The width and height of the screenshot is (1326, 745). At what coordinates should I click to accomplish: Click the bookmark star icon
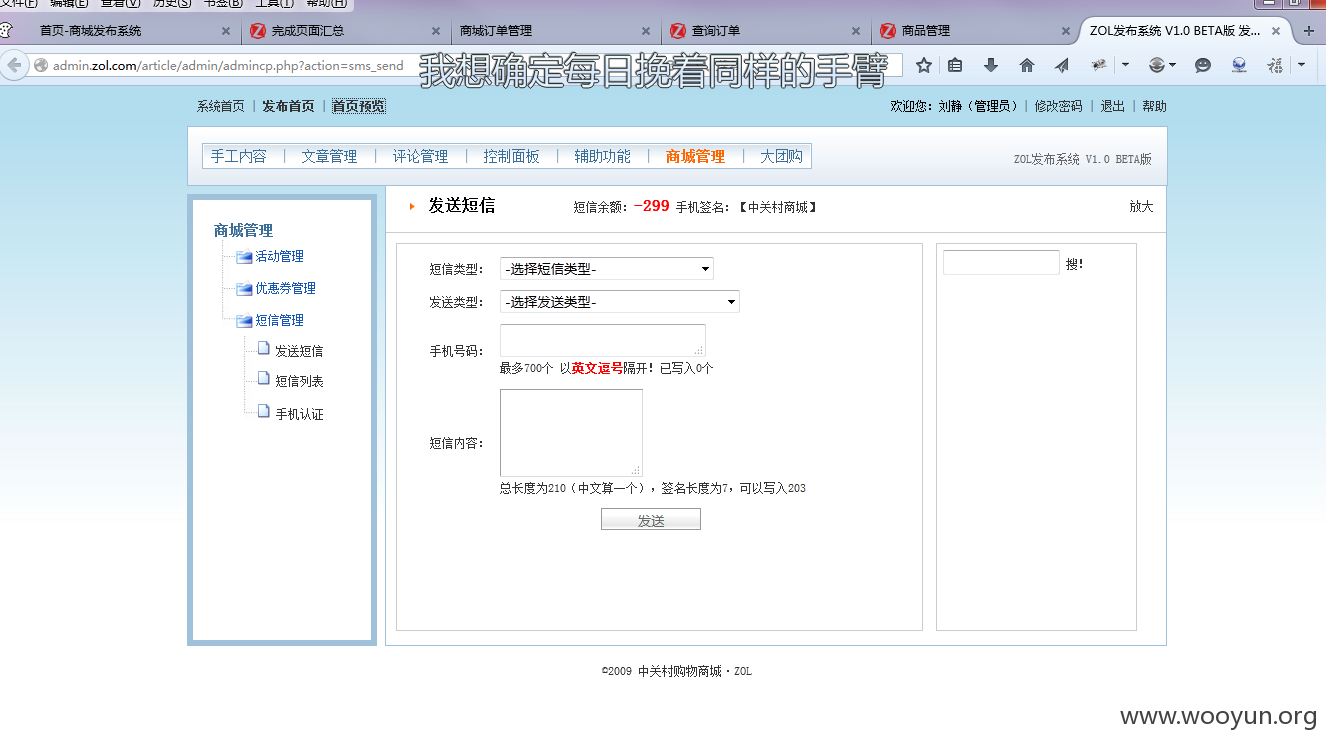924,65
